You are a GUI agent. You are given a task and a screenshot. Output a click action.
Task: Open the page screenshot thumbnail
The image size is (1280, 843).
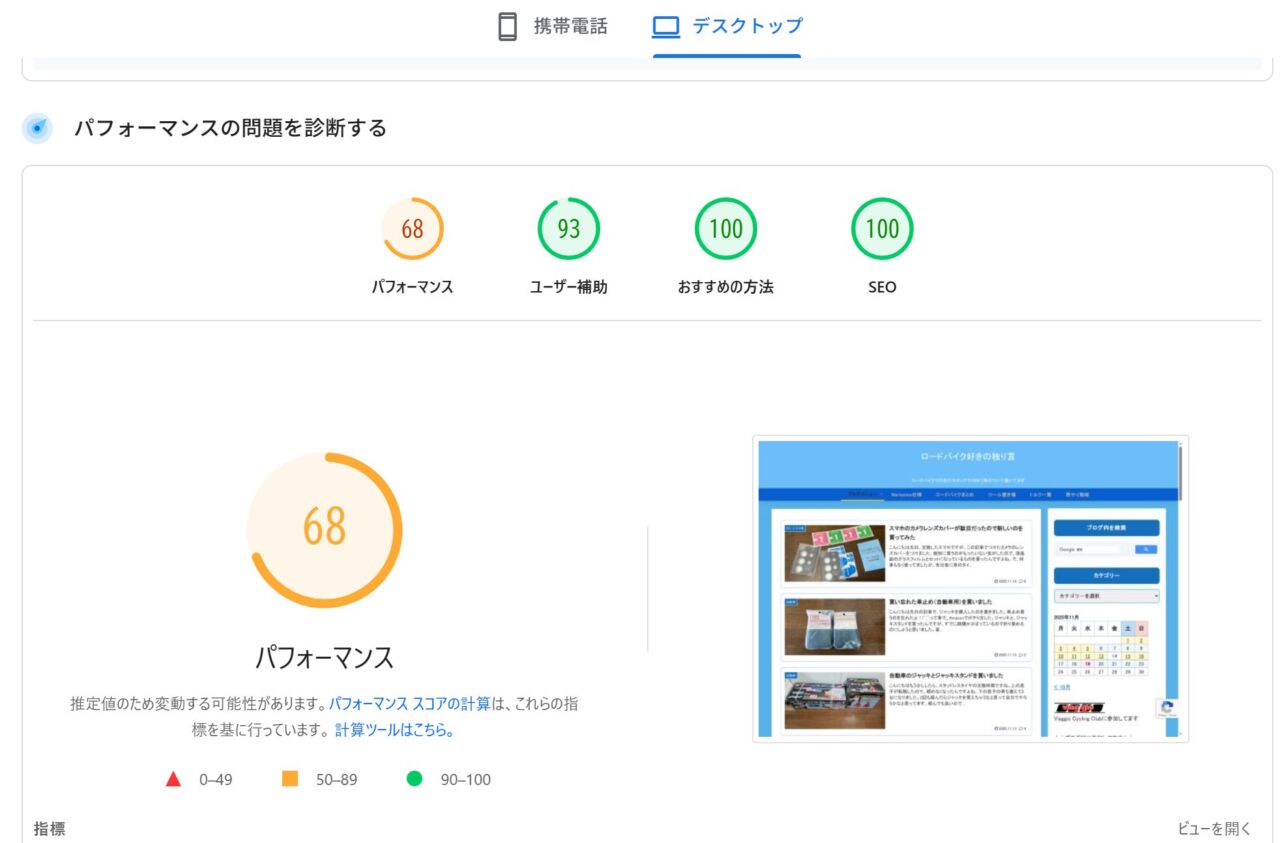pos(970,589)
